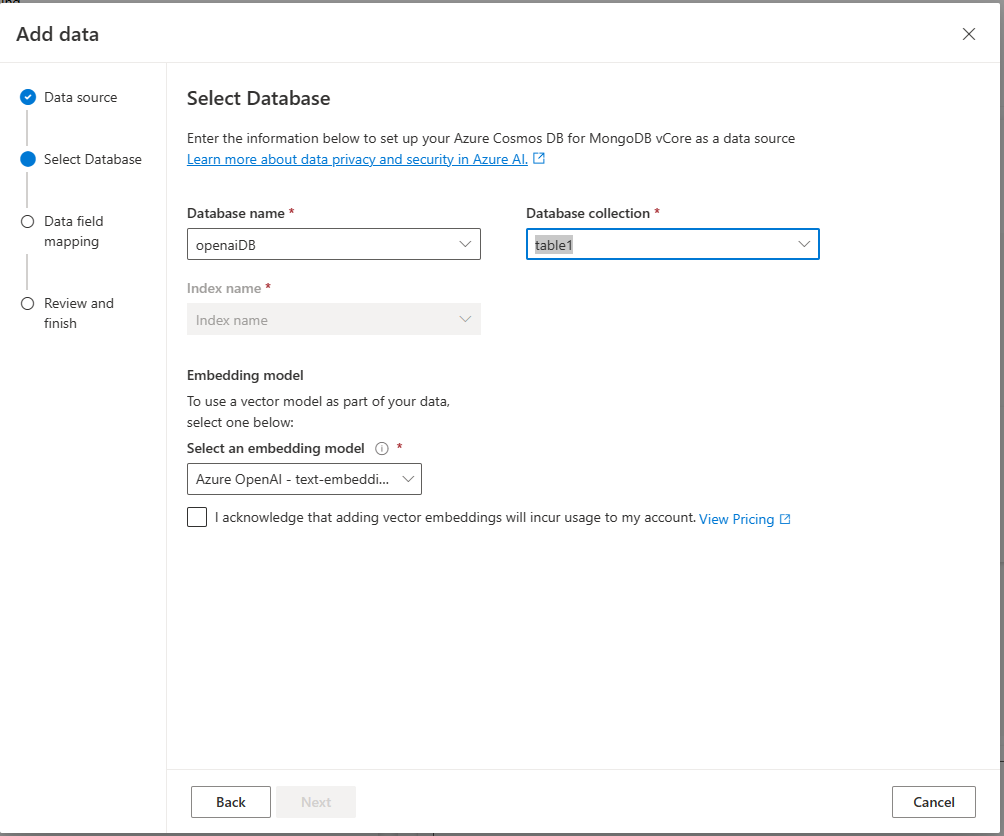Image resolution: width=1004 pixels, height=836 pixels.
Task: Click the Back button
Action: [x=230, y=801]
